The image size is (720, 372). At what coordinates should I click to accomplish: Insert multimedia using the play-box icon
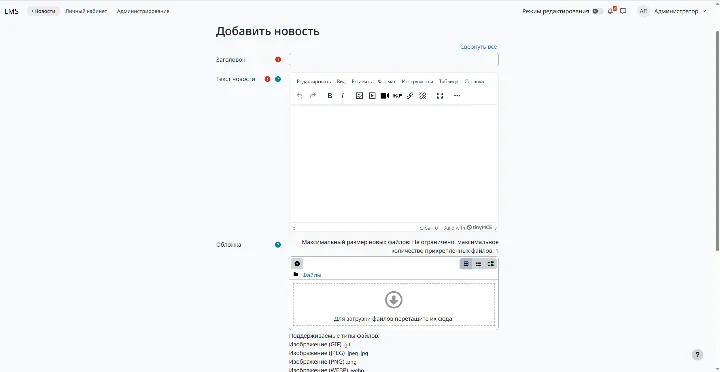pyautogui.click(x=372, y=96)
